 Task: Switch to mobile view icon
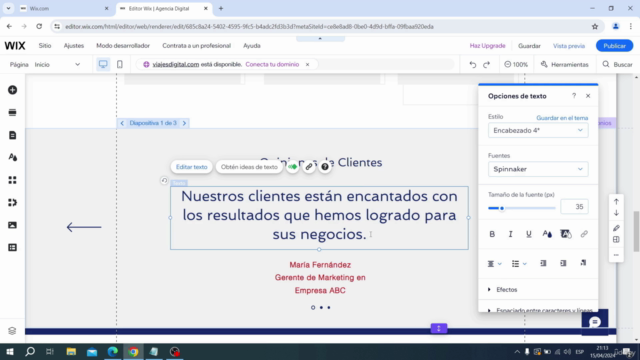[x=120, y=64]
